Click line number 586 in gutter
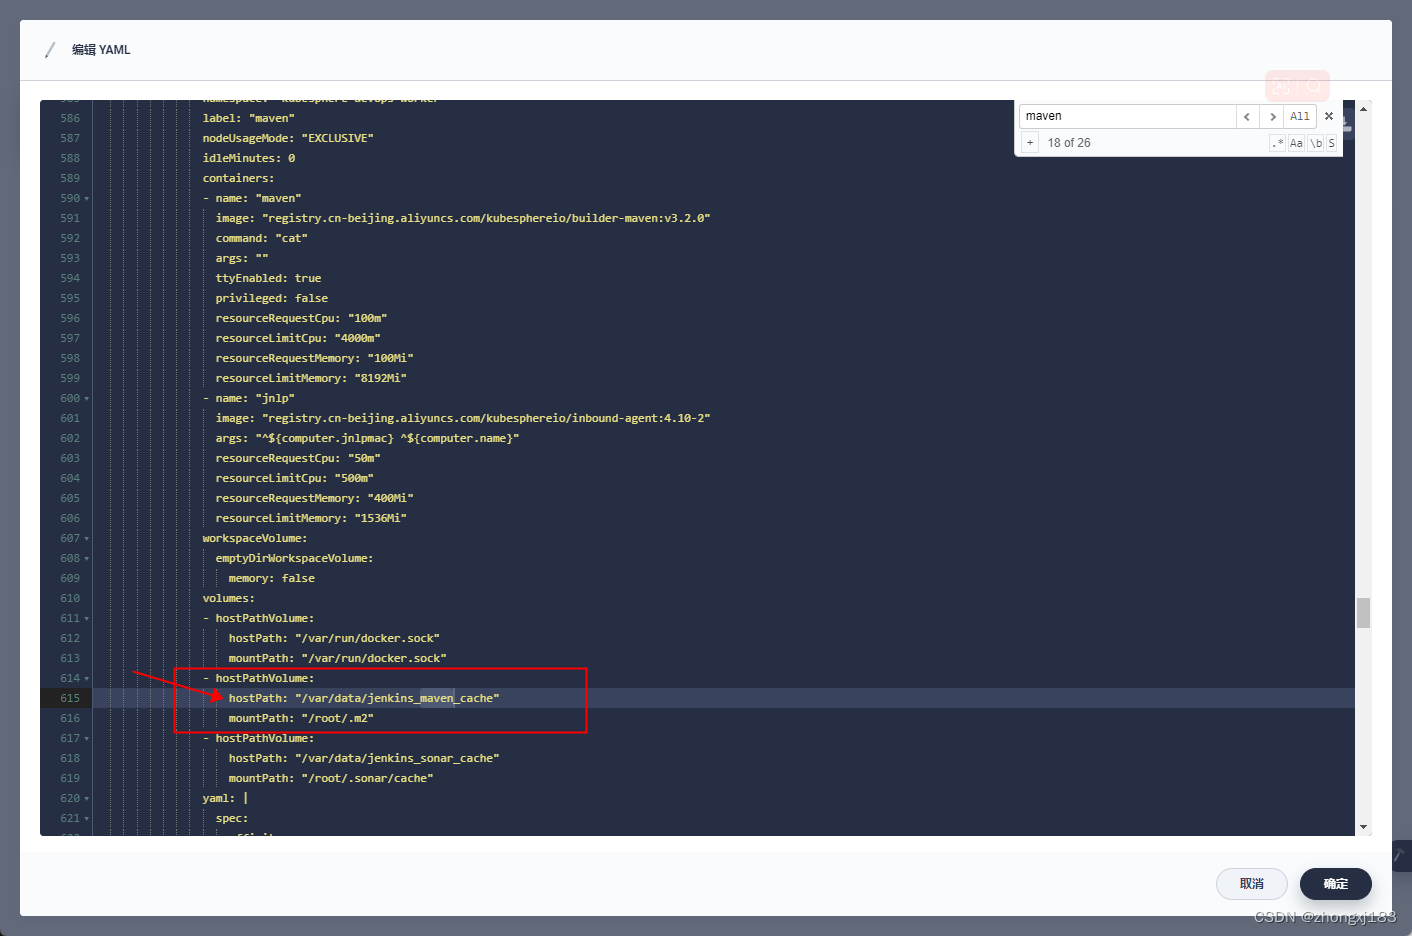 [70, 118]
